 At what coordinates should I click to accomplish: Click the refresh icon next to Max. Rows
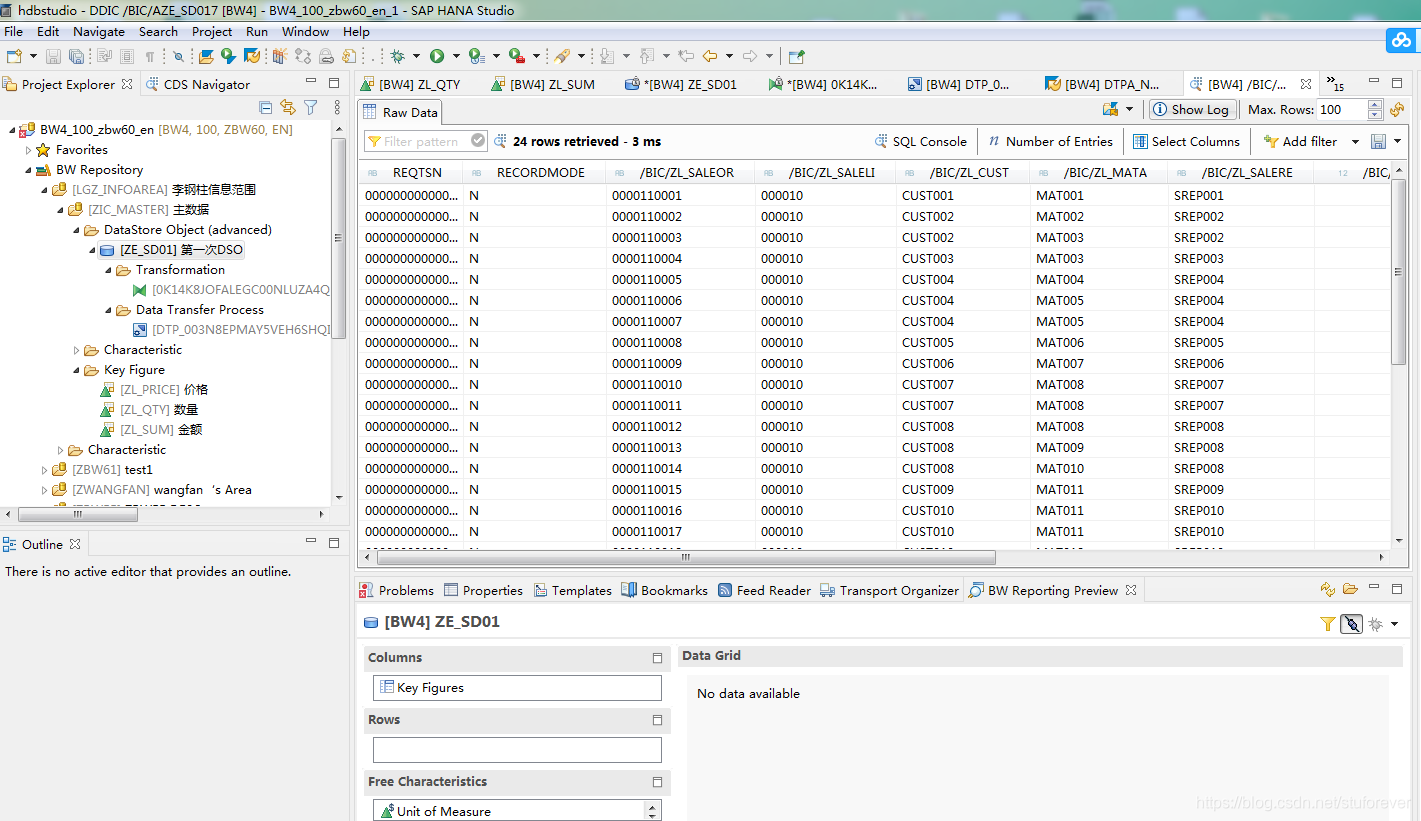1397,109
